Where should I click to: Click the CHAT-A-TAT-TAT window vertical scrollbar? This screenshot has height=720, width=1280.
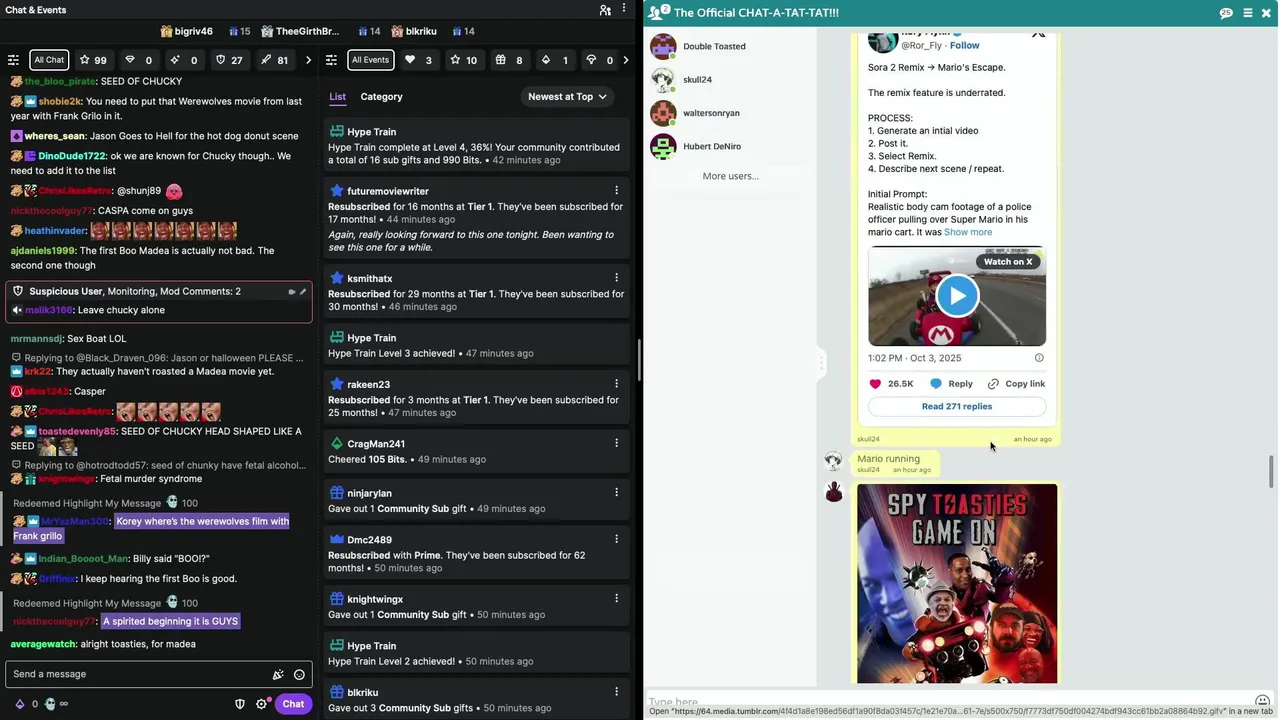(1273, 470)
